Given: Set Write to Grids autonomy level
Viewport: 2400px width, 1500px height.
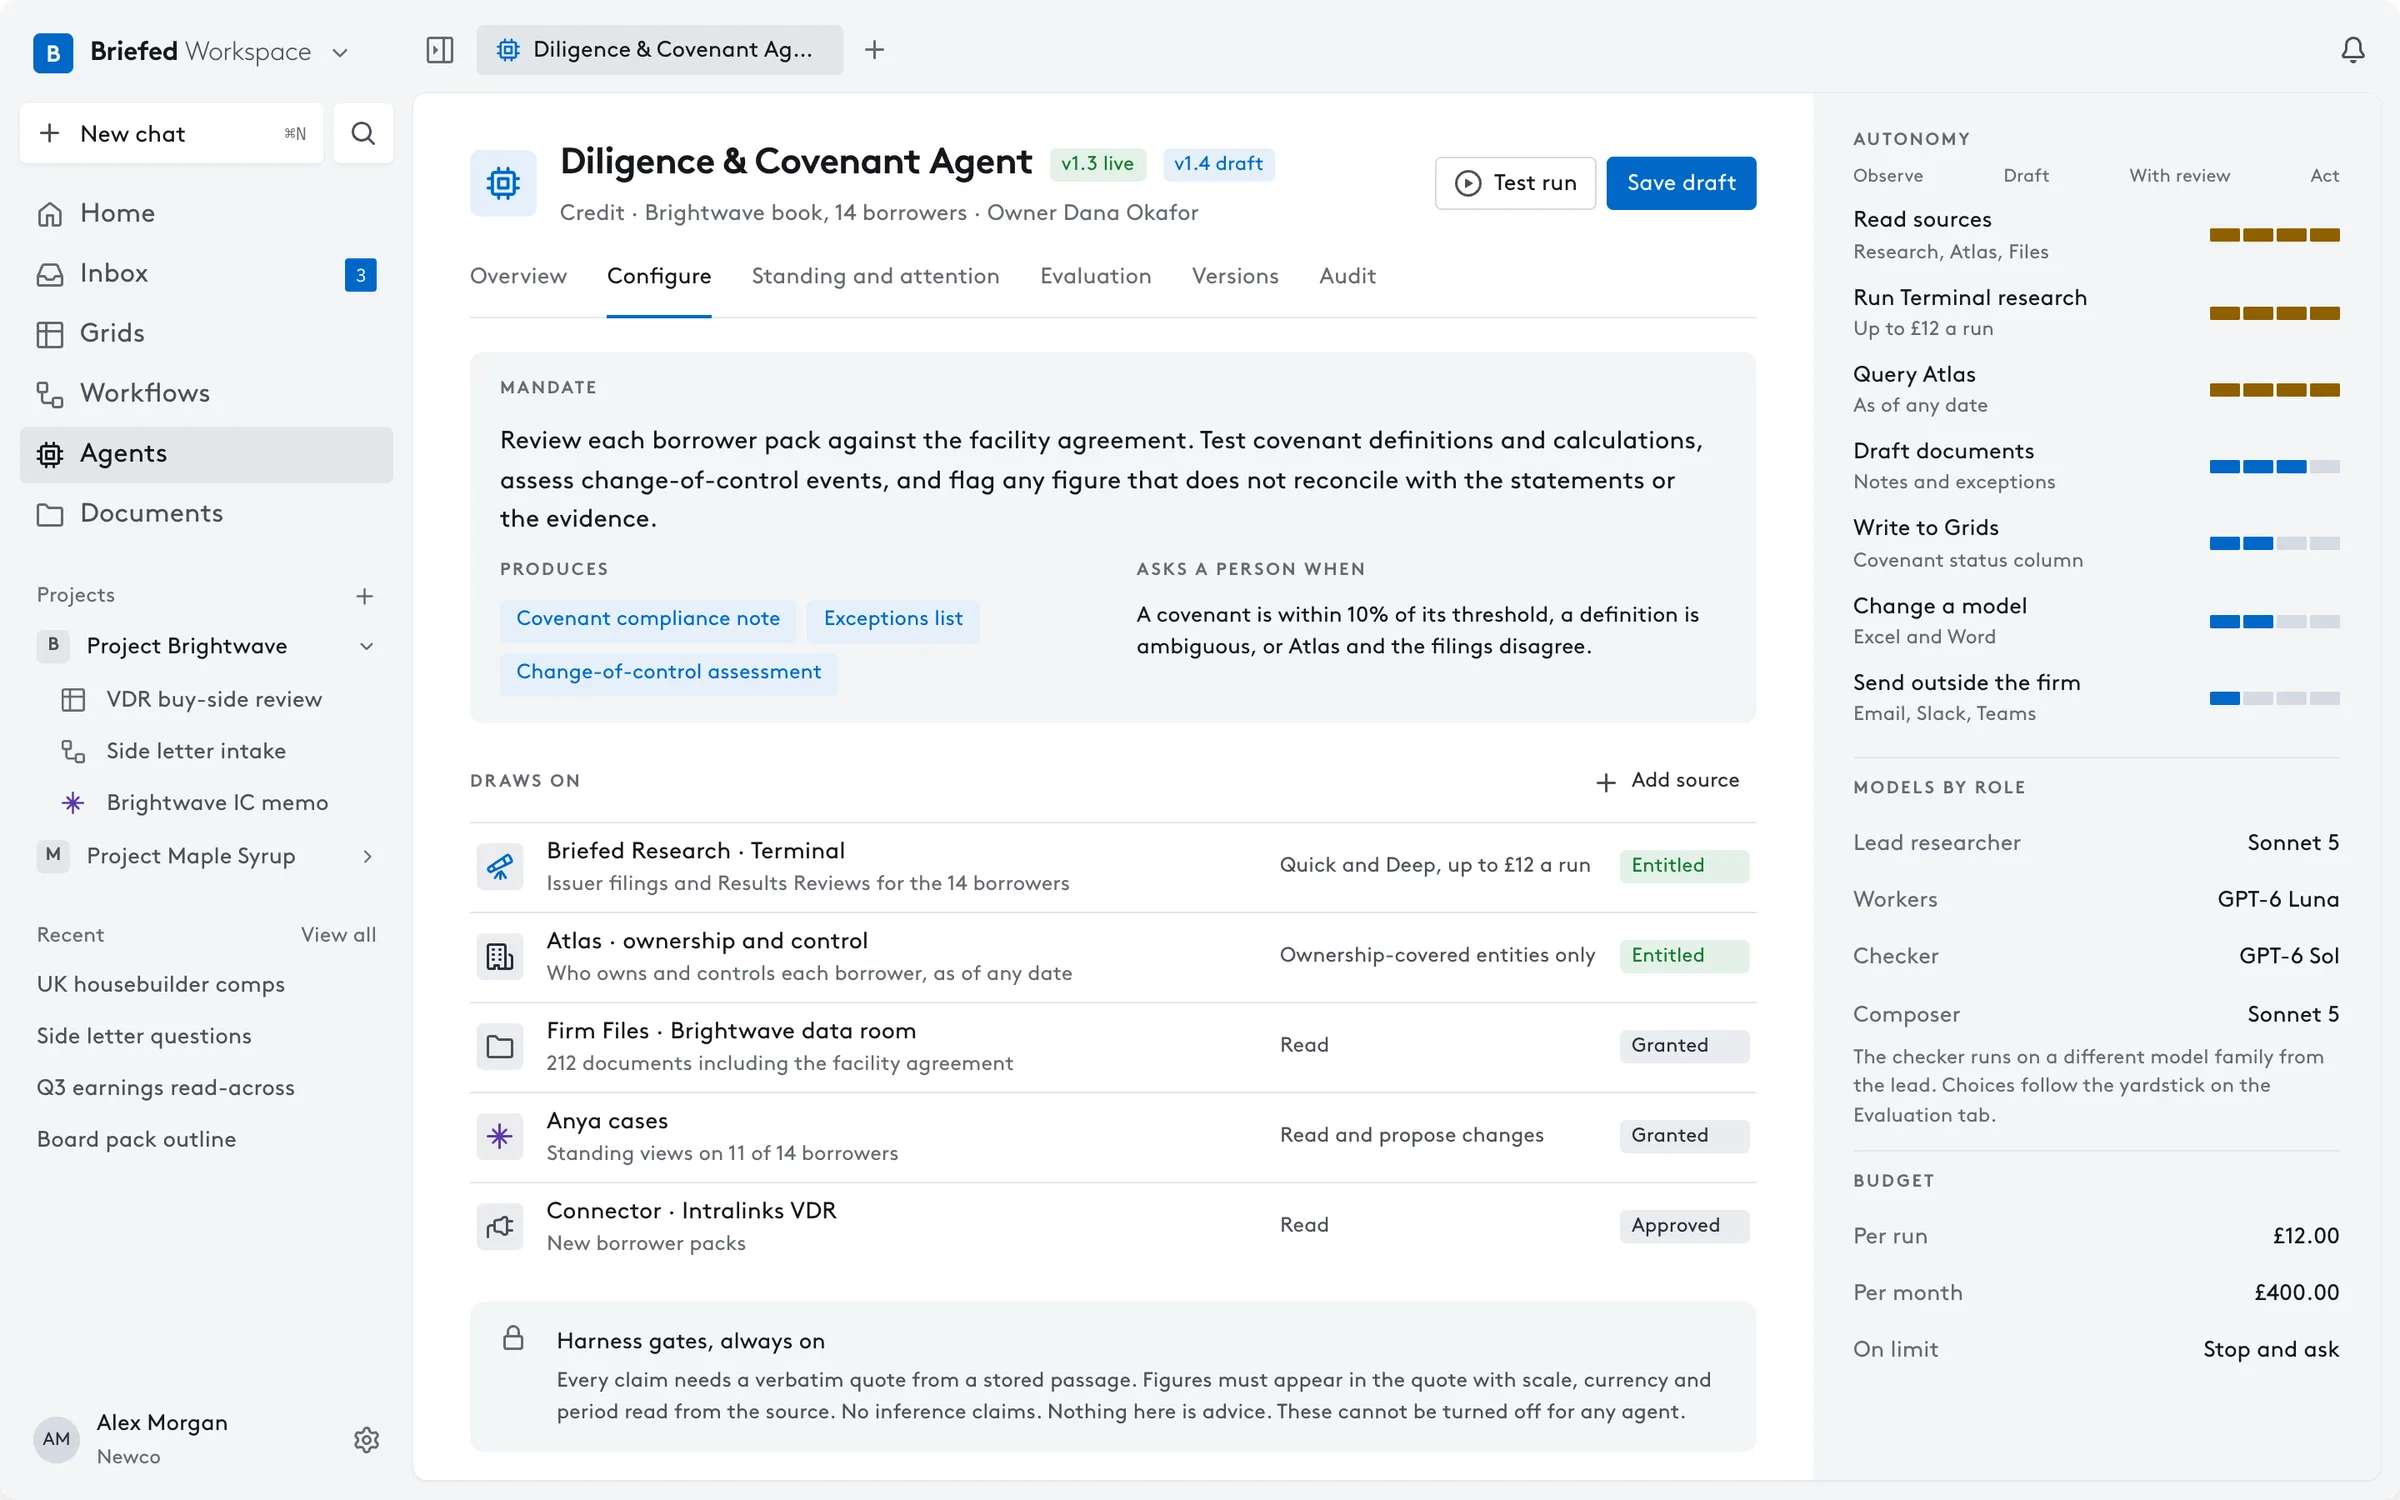Looking at the screenshot, I should pyautogui.click(x=2274, y=543).
